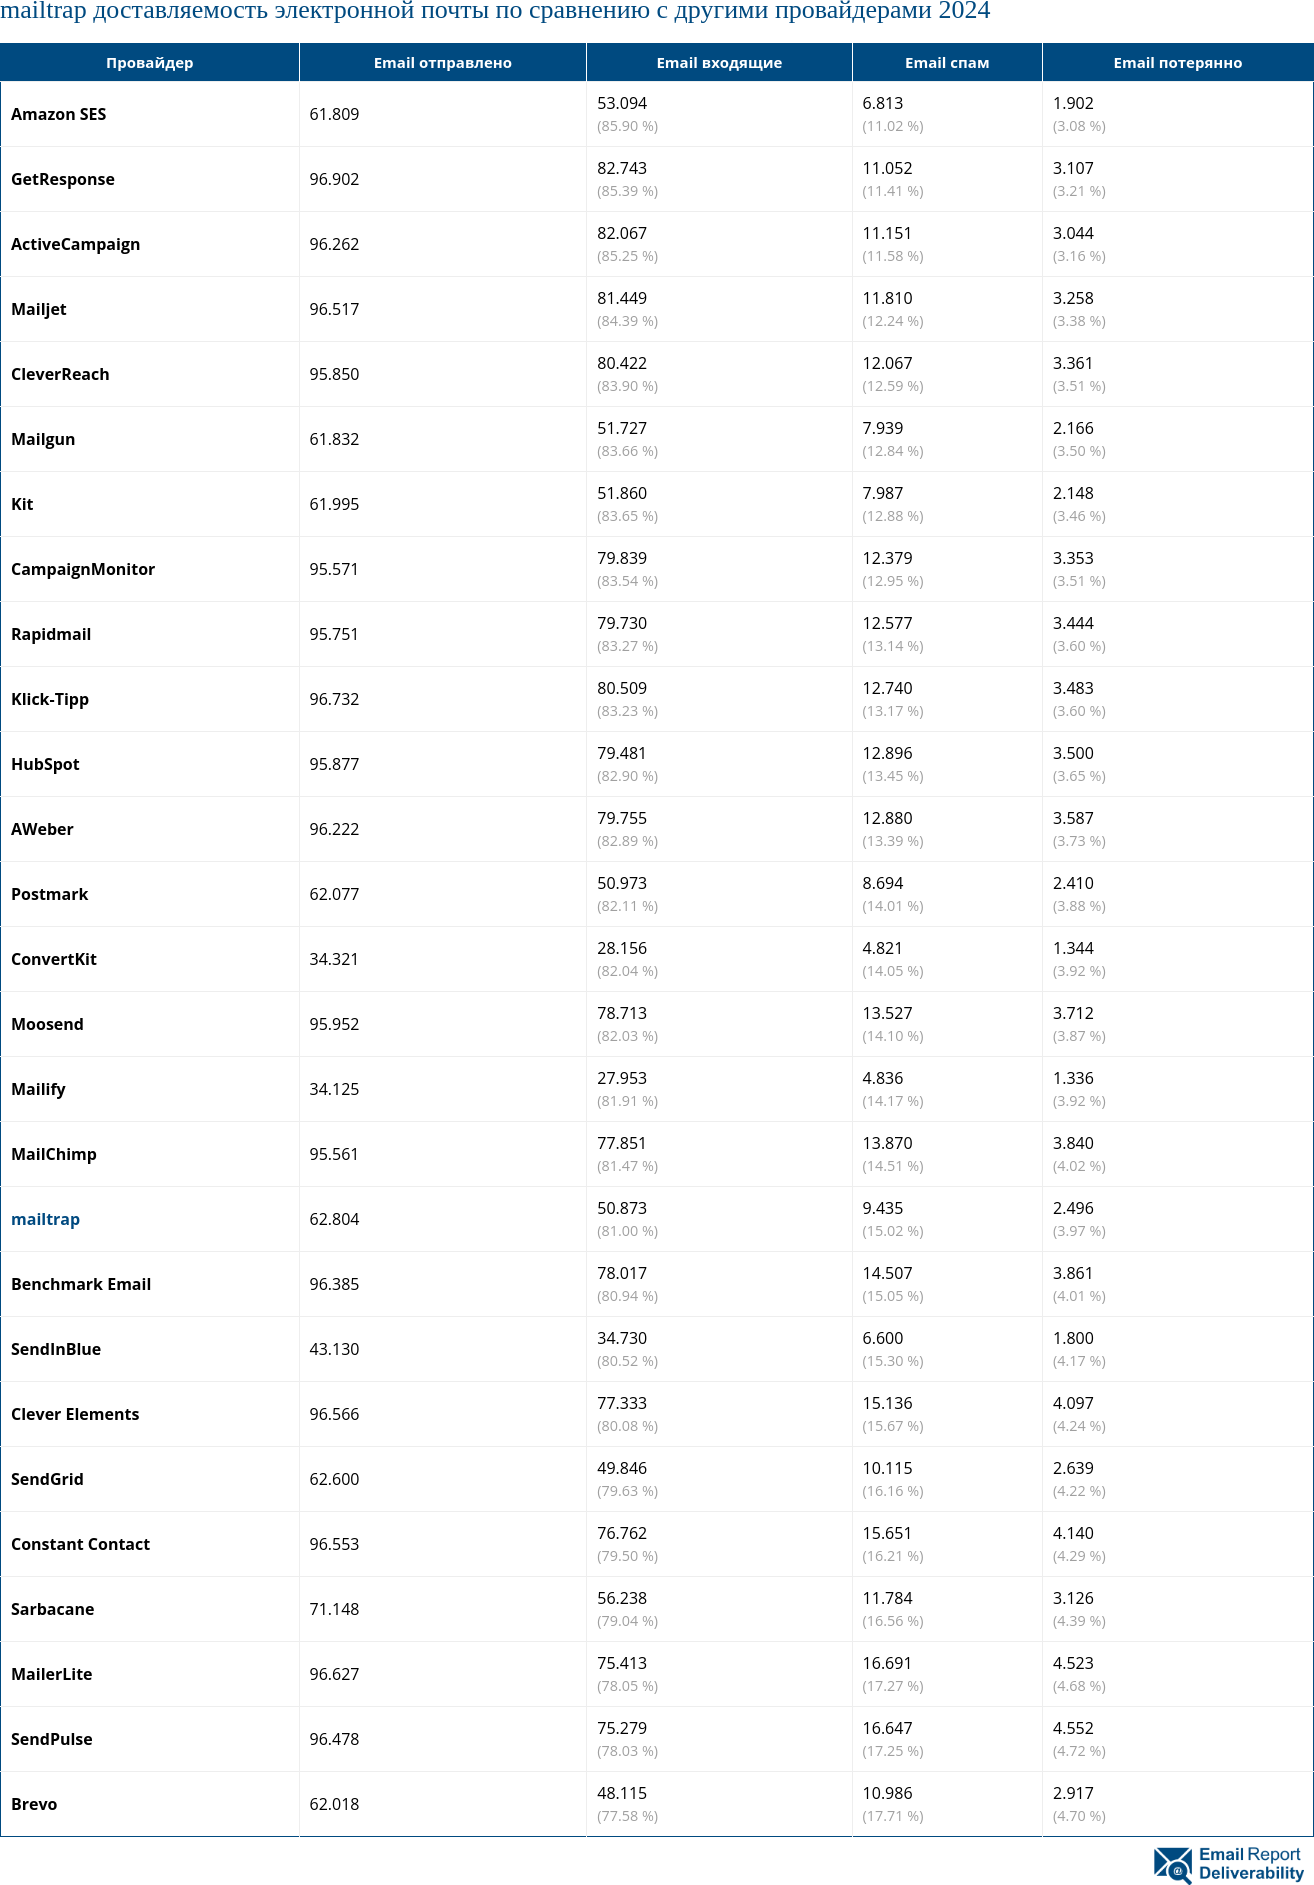Click the SendGrid provider name

point(47,1479)
